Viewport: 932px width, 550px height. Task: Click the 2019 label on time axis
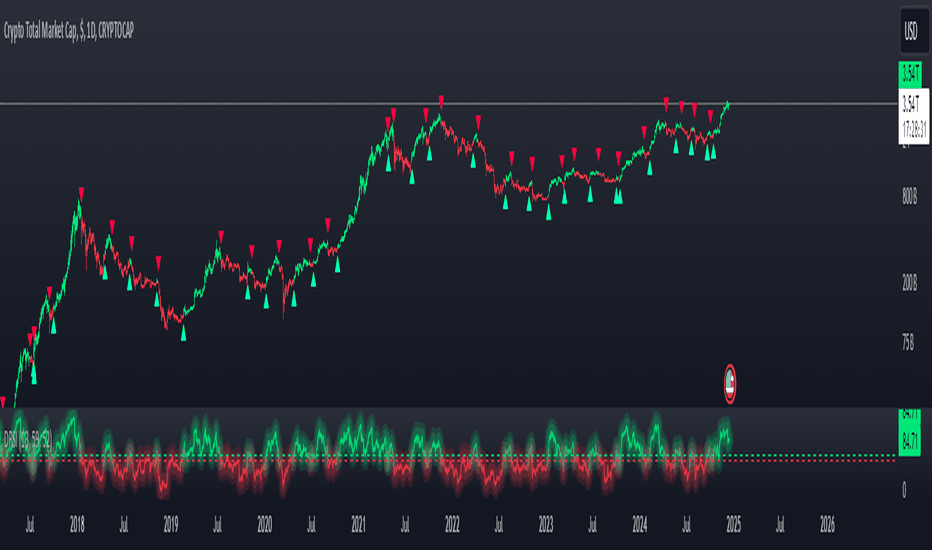coord(171,524)
